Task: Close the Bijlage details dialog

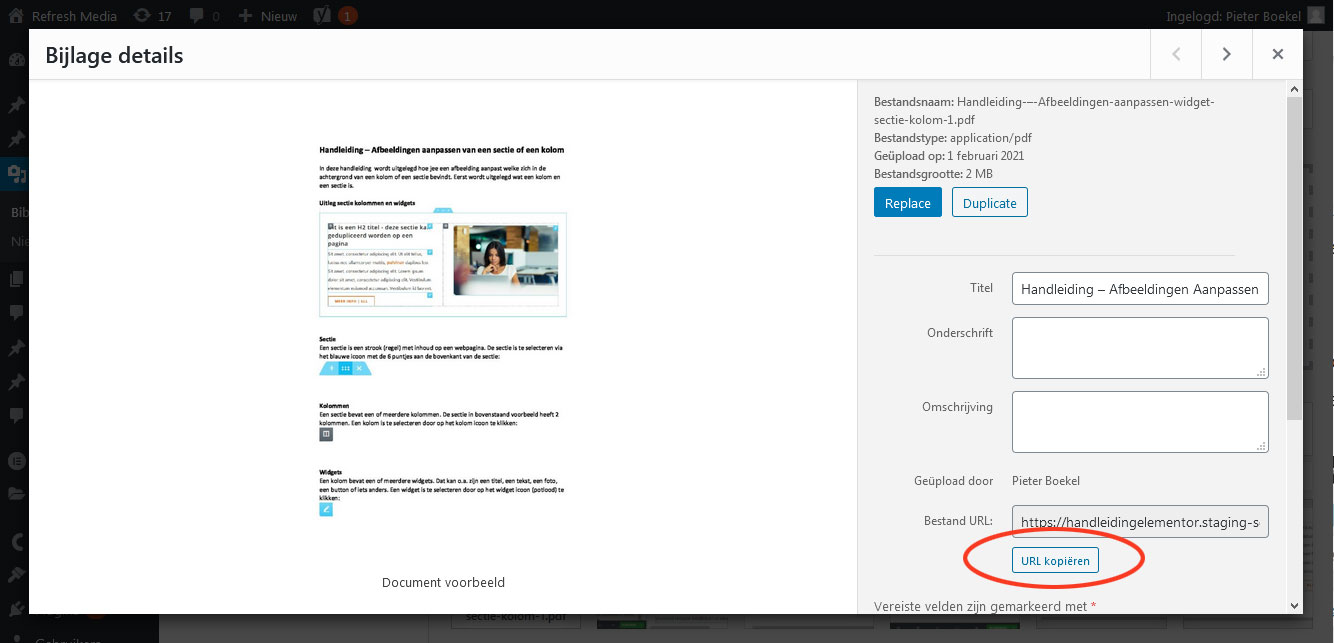Action: [1277, 55]
